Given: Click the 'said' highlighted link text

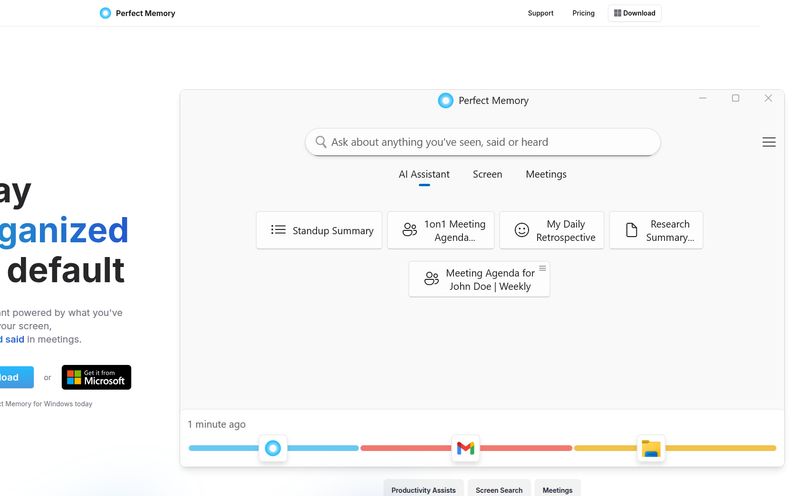Looking at the screenshot, I should pyautogui.click(x=14, y=339).
